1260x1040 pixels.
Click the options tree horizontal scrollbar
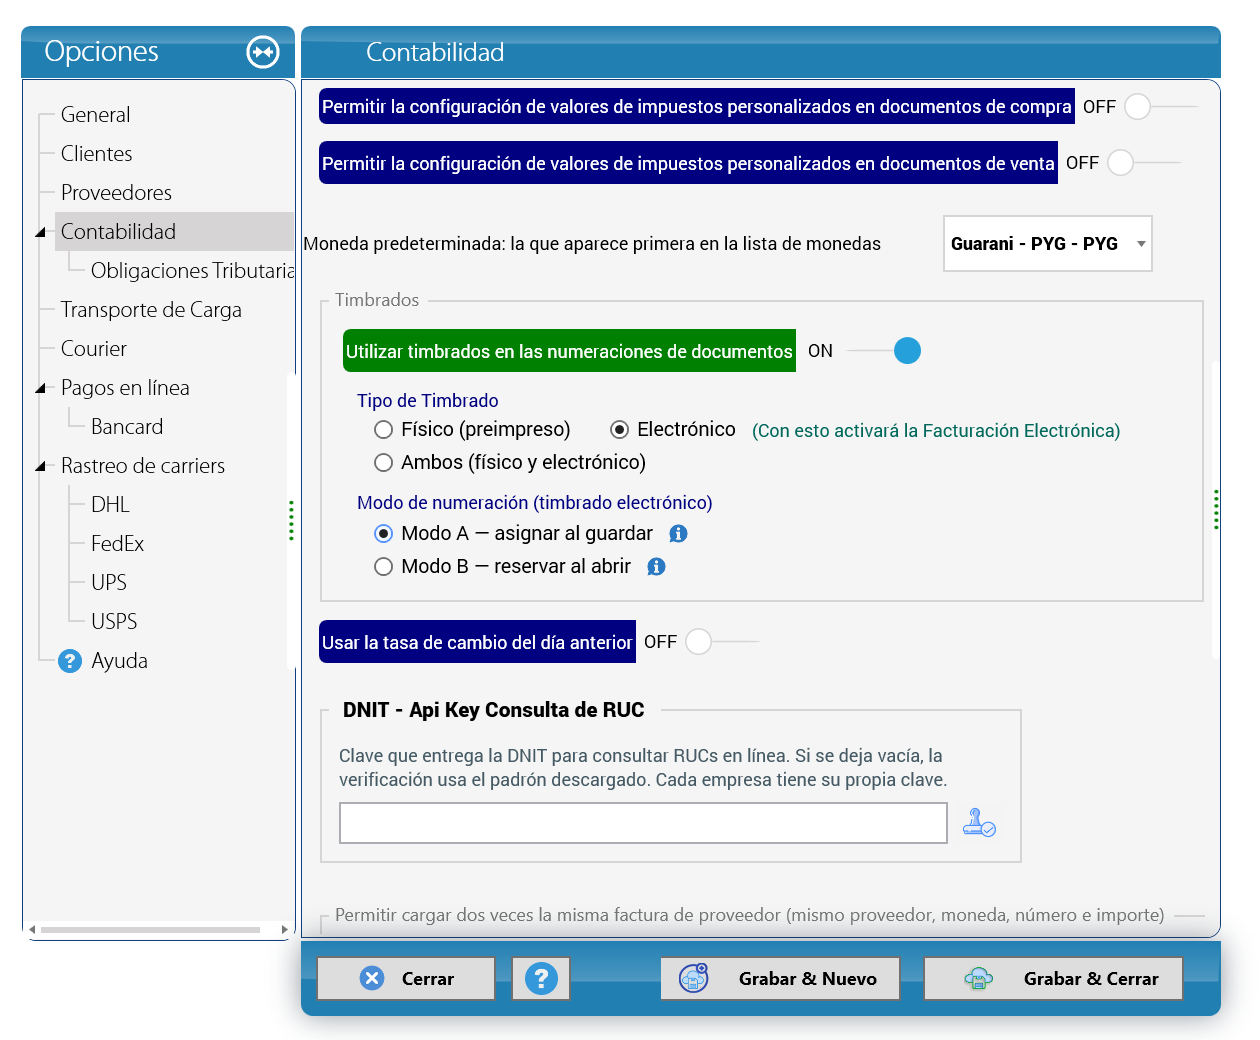coord(150,930)
